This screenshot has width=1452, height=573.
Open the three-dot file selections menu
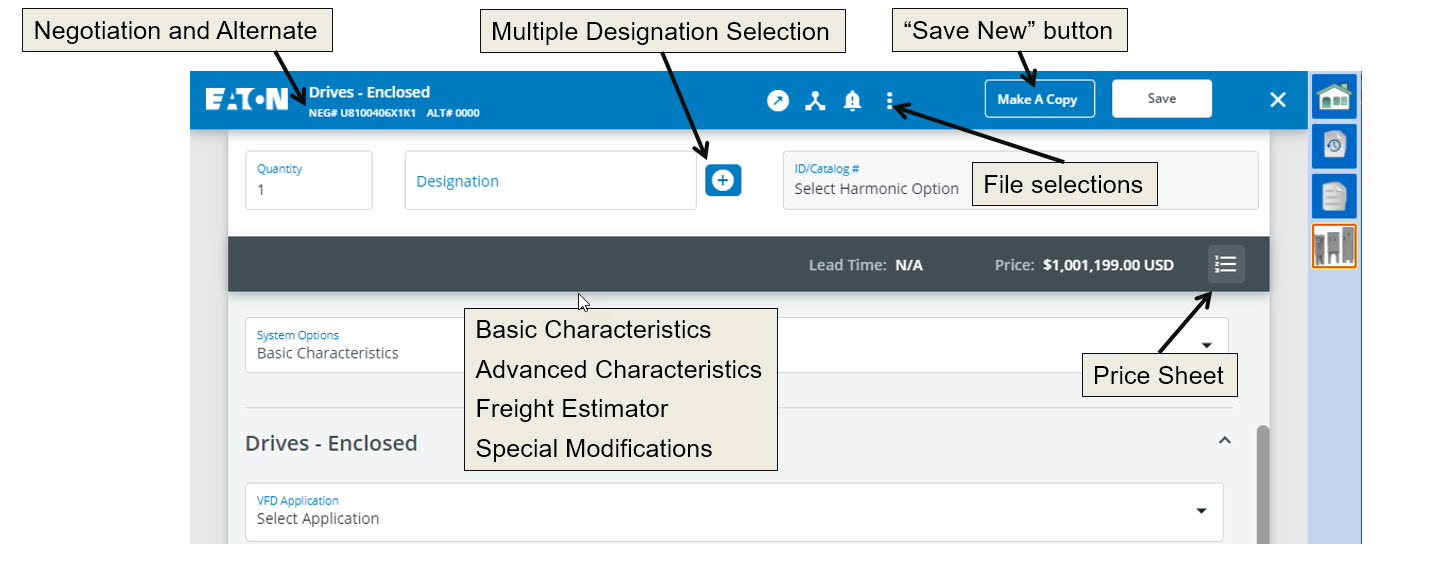889,100
